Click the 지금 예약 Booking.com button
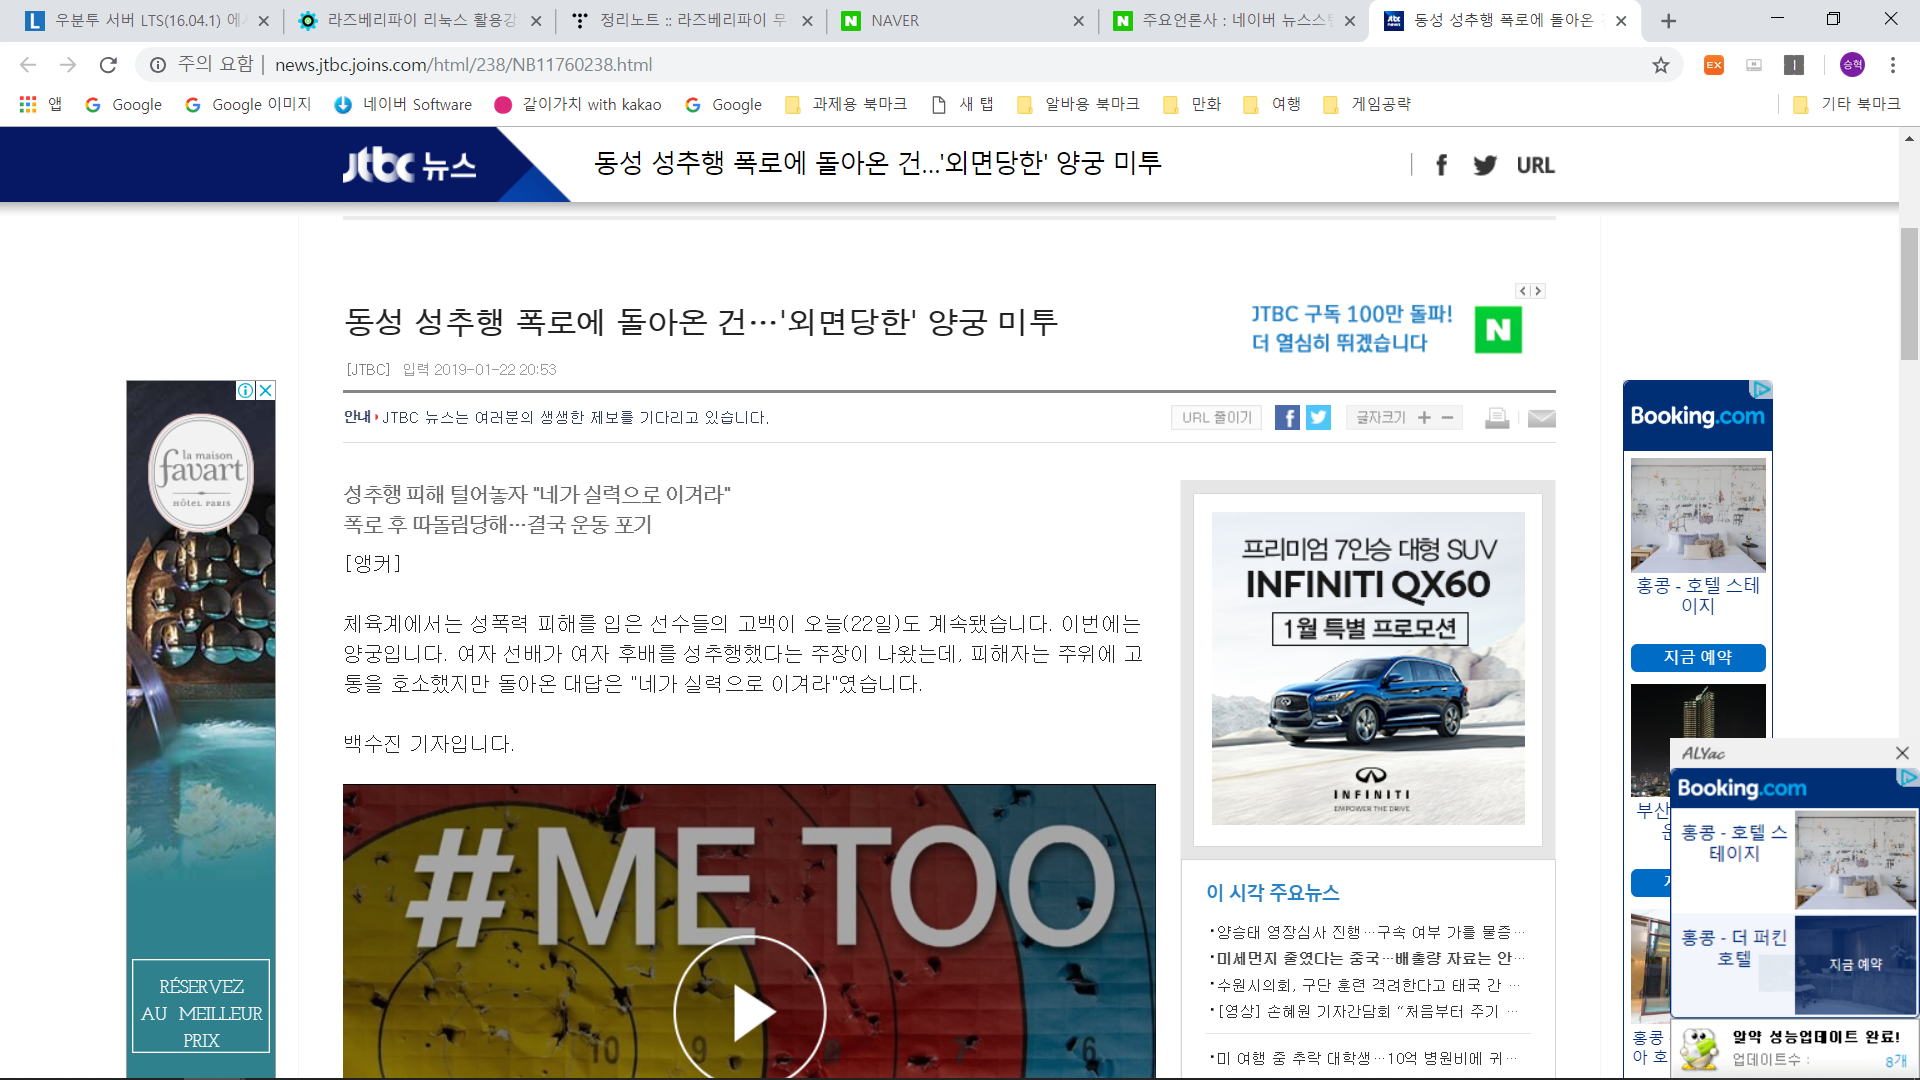 (x=1697, y=657)
